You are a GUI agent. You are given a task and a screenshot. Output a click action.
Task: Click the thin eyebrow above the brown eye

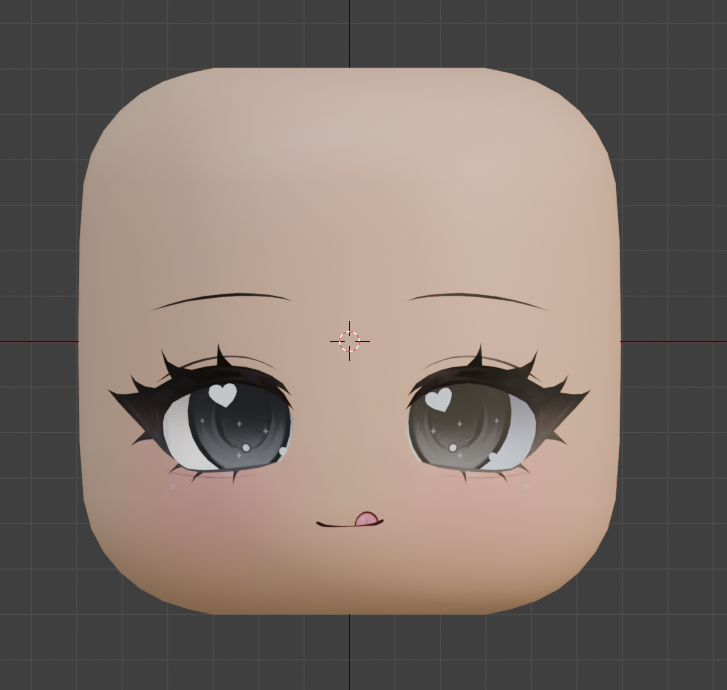pyautogui.click(x=478, y=300)
